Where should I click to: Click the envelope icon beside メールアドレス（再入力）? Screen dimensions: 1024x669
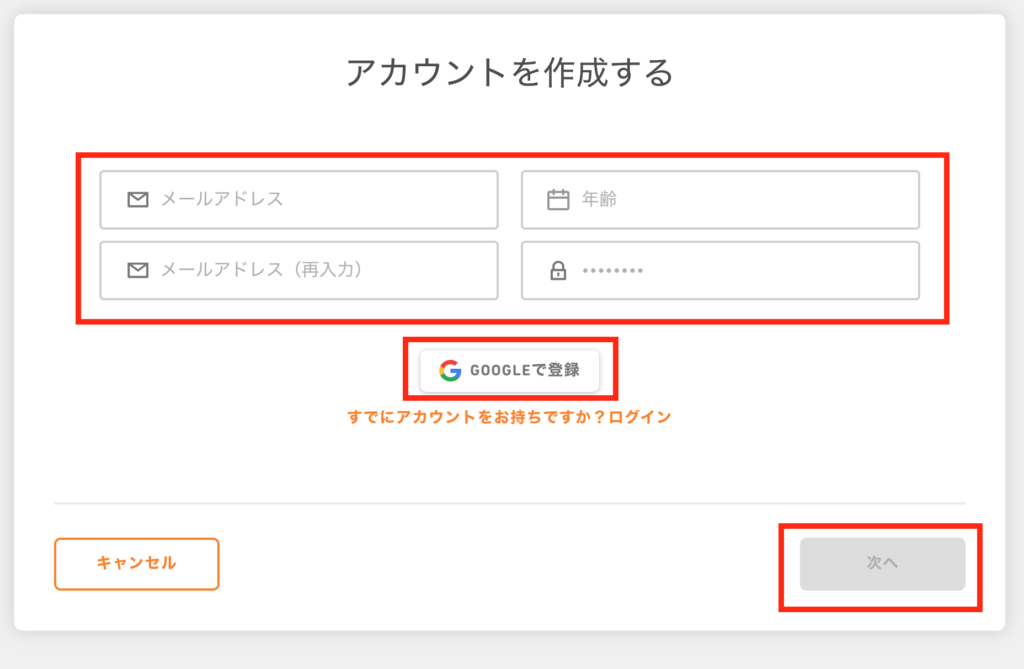point(138,270)
